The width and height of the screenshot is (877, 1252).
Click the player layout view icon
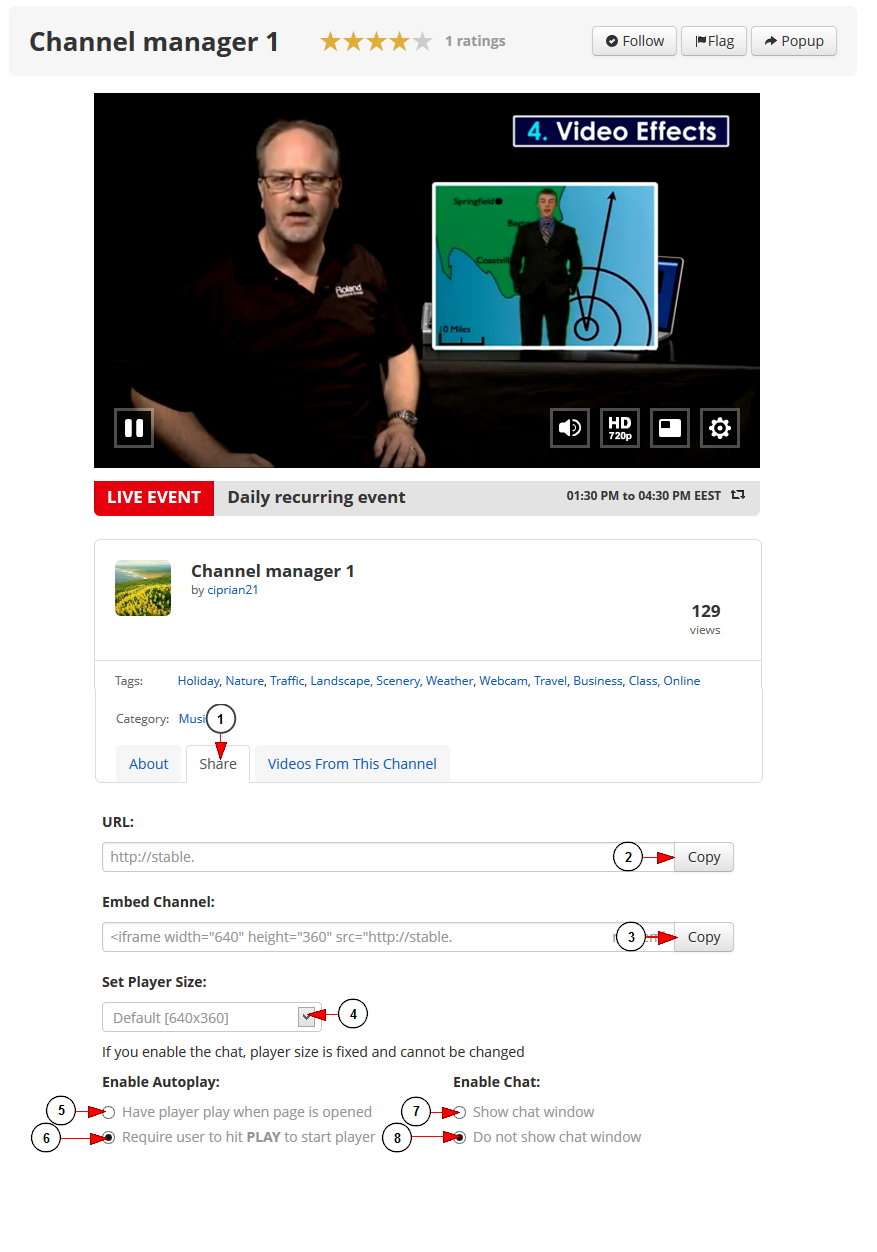coord(670,428)
